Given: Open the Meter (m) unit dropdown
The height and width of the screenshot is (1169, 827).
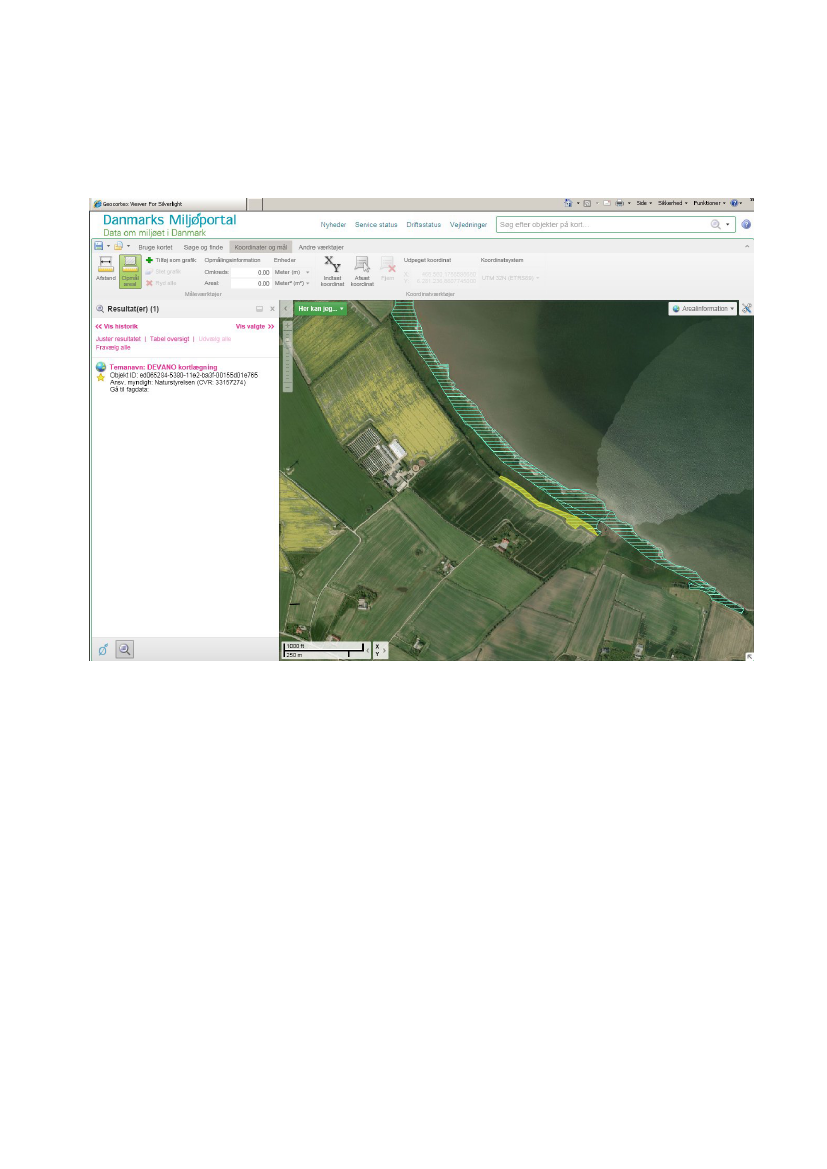Looking at the screenshot, I should 292,272.
